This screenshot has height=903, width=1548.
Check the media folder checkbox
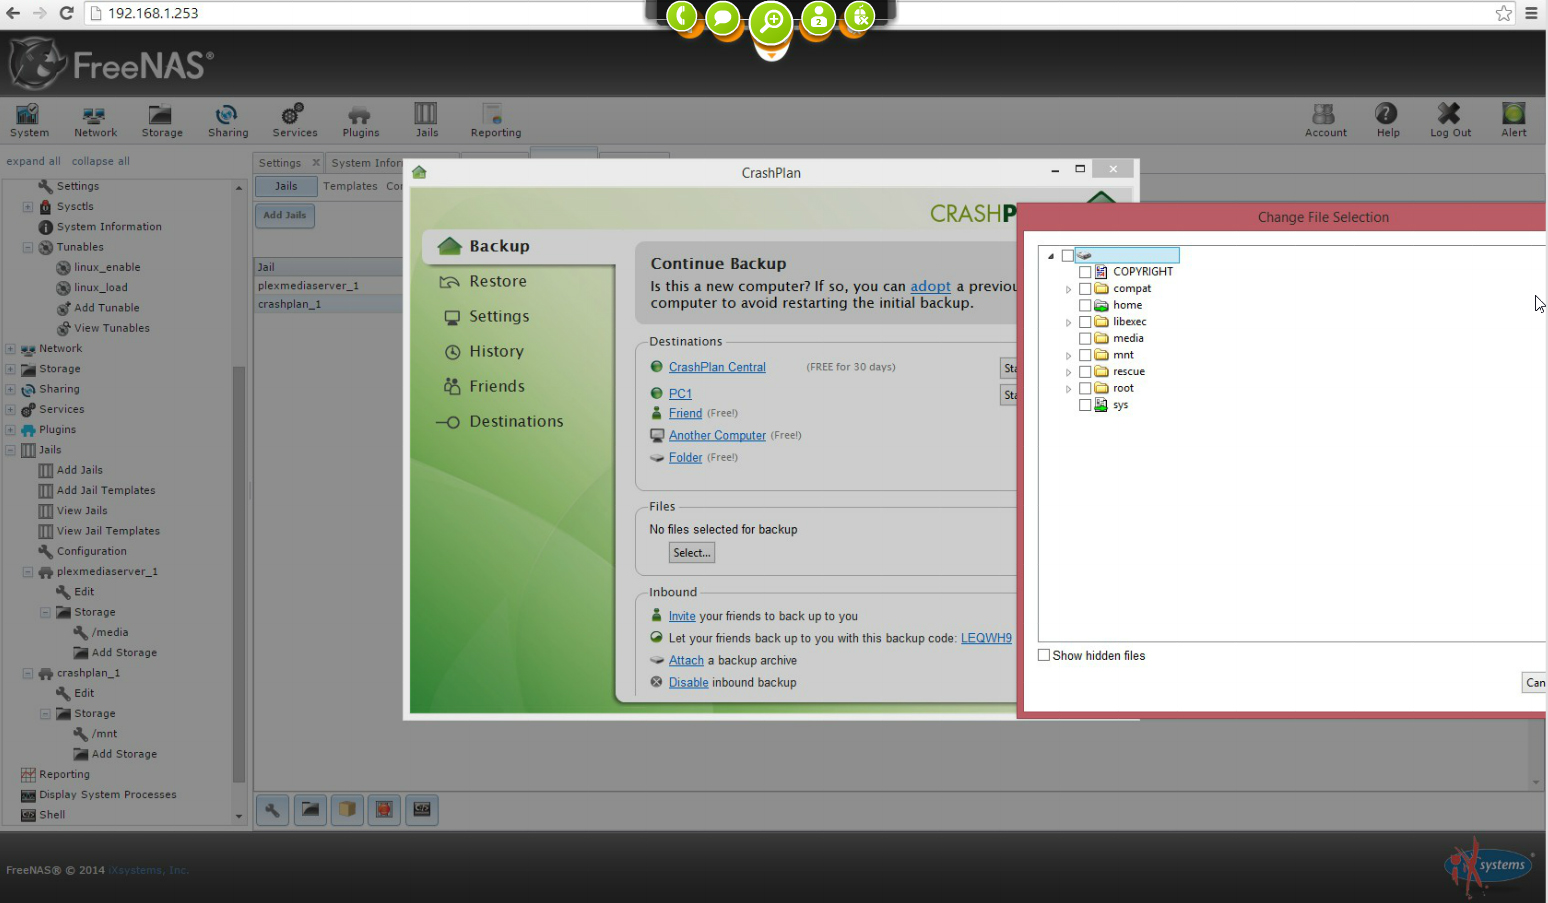(1085, 339)
